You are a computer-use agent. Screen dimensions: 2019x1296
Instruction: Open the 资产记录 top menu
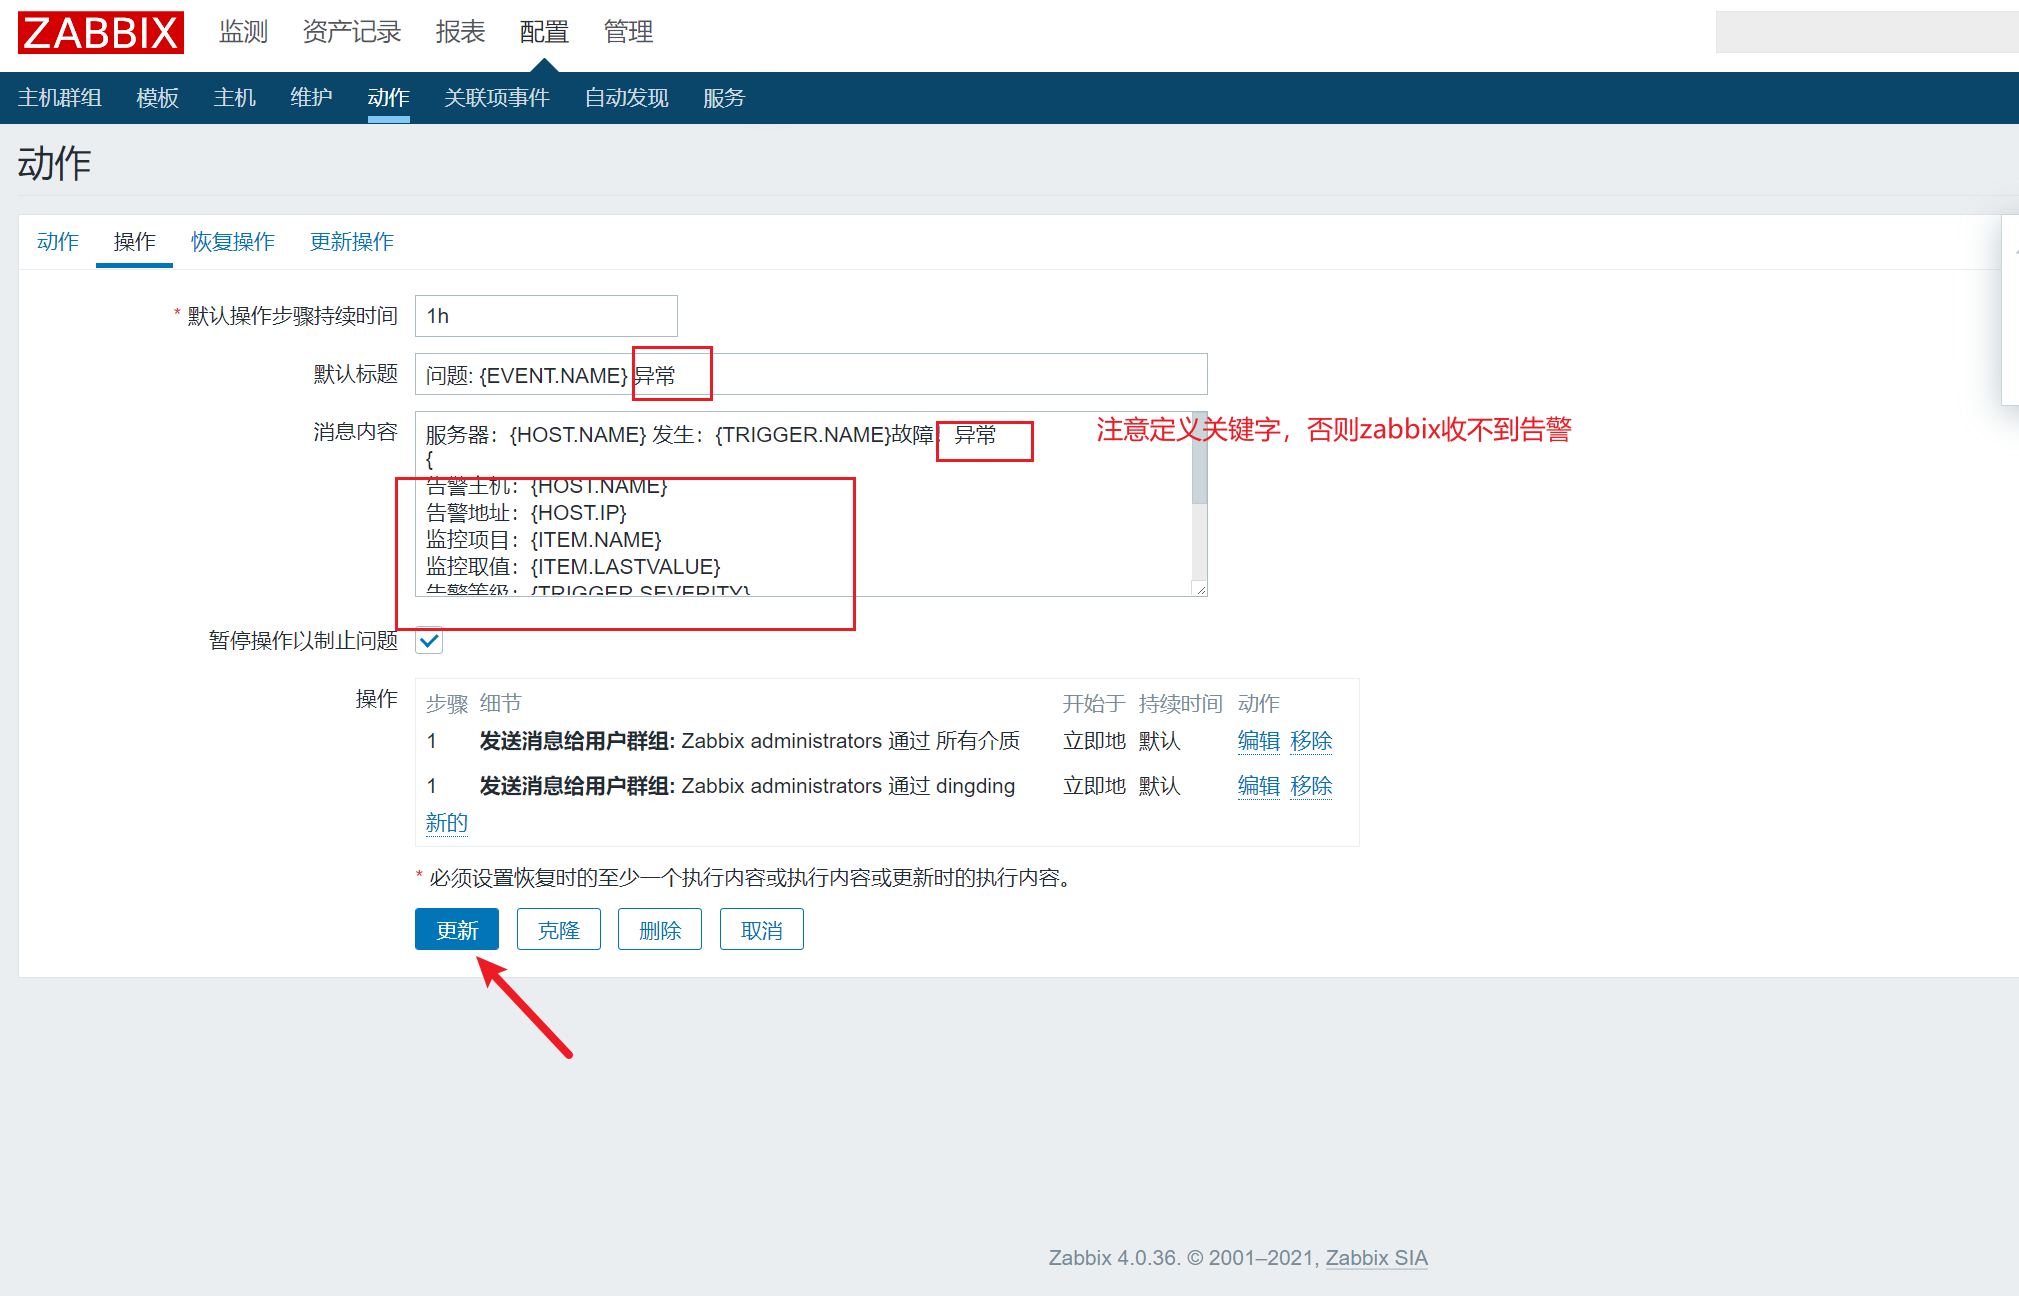click(352, 32)
